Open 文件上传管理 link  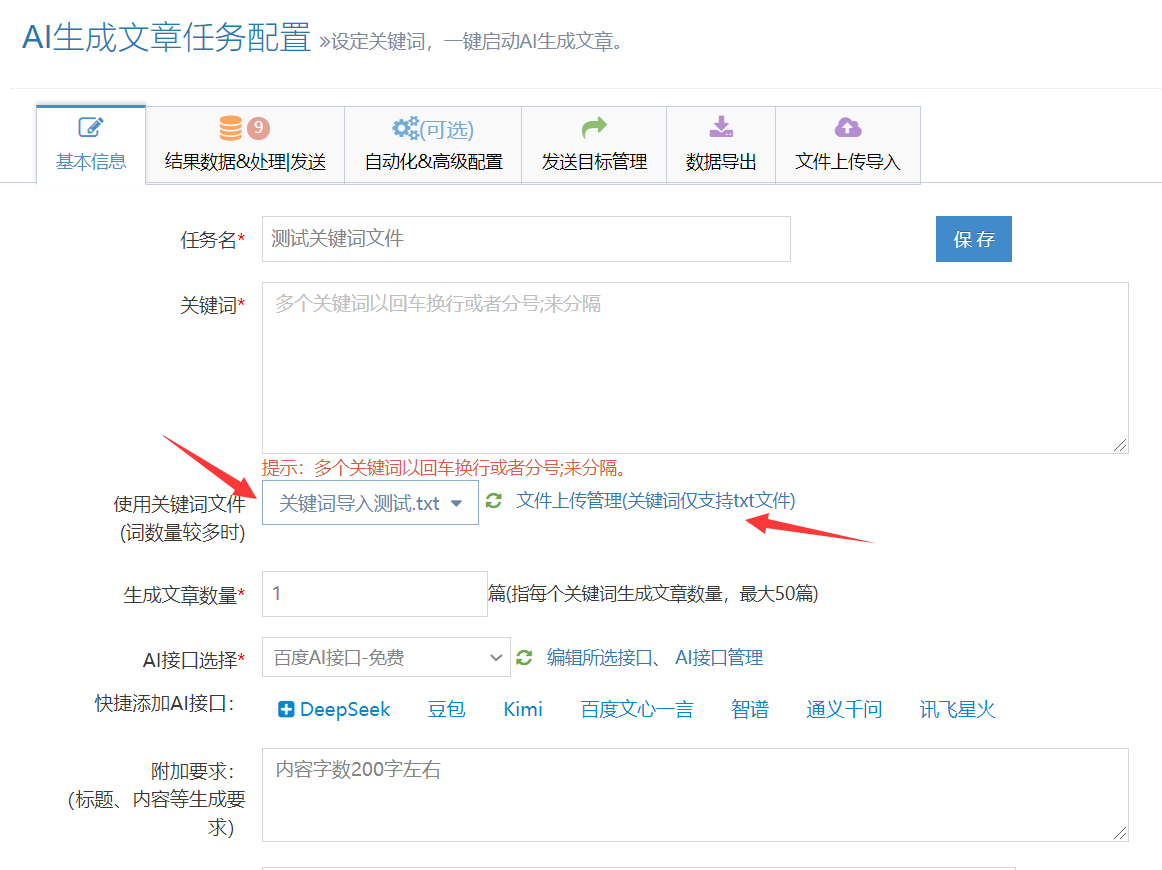(655, 501)
